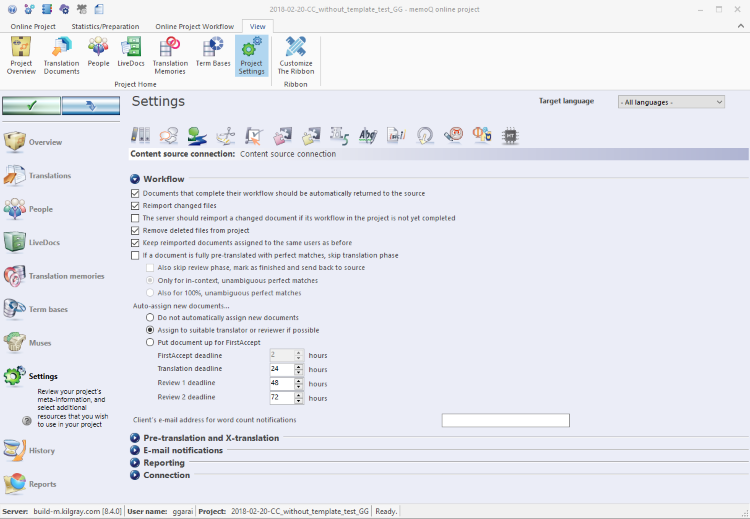Click the People ribbon icon
The height and width of the screenshot is (519, 750).
98,53
